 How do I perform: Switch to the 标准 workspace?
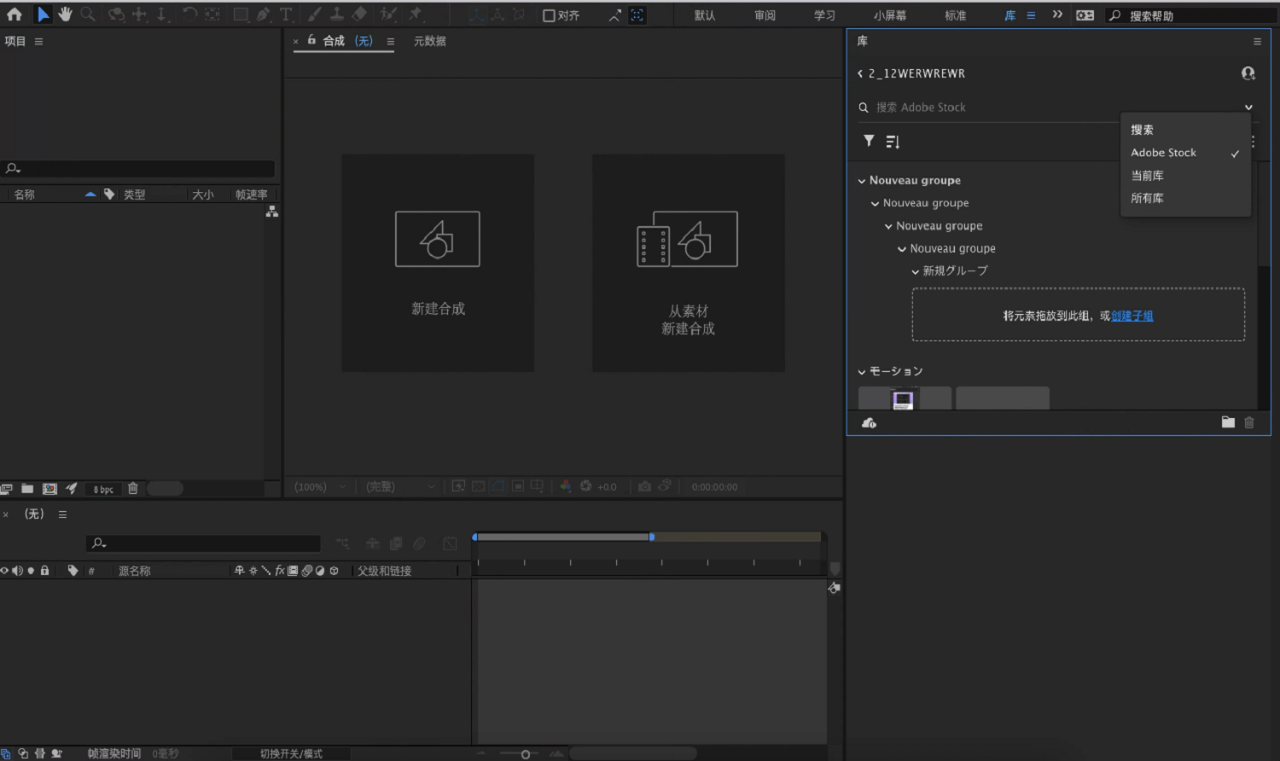[x=955, y=16]
